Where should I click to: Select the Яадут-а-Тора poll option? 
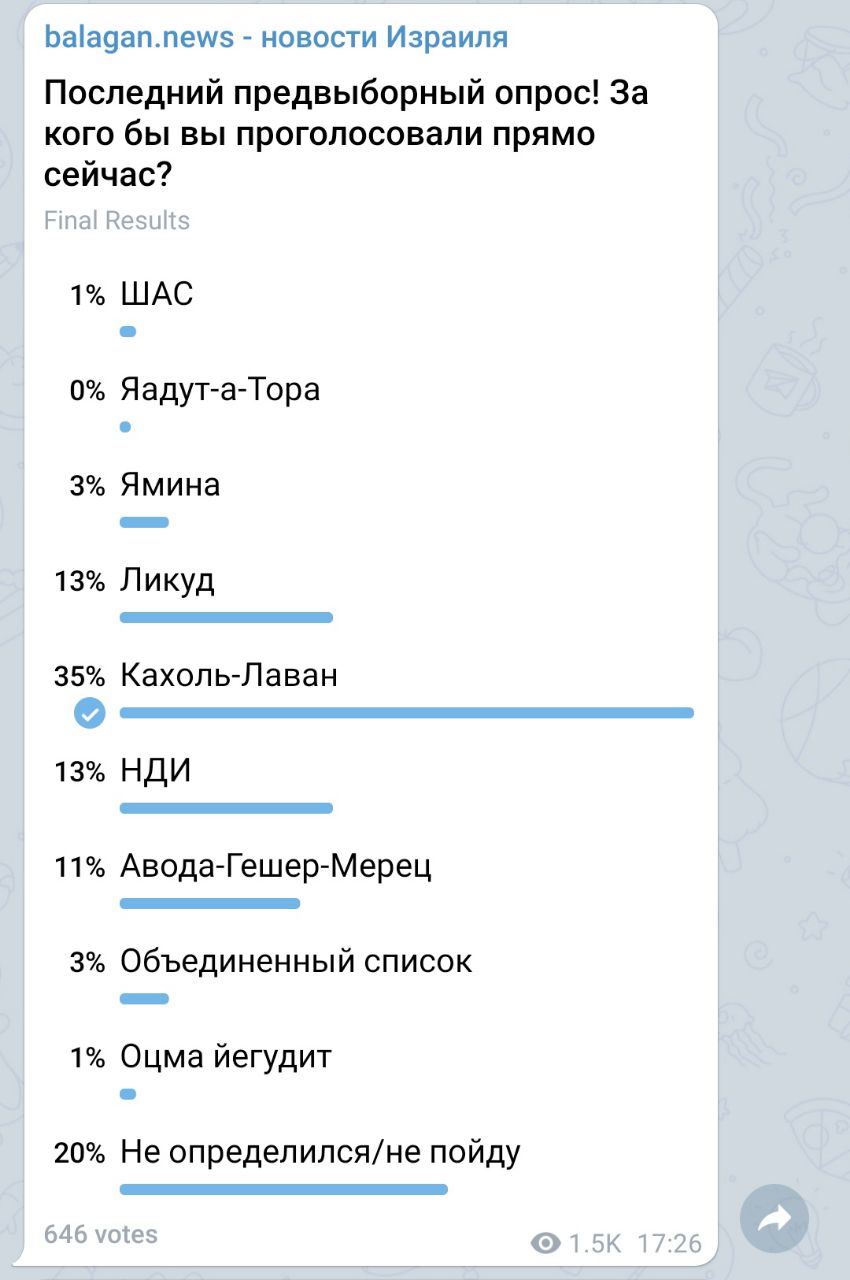click(x=220, y=389)
